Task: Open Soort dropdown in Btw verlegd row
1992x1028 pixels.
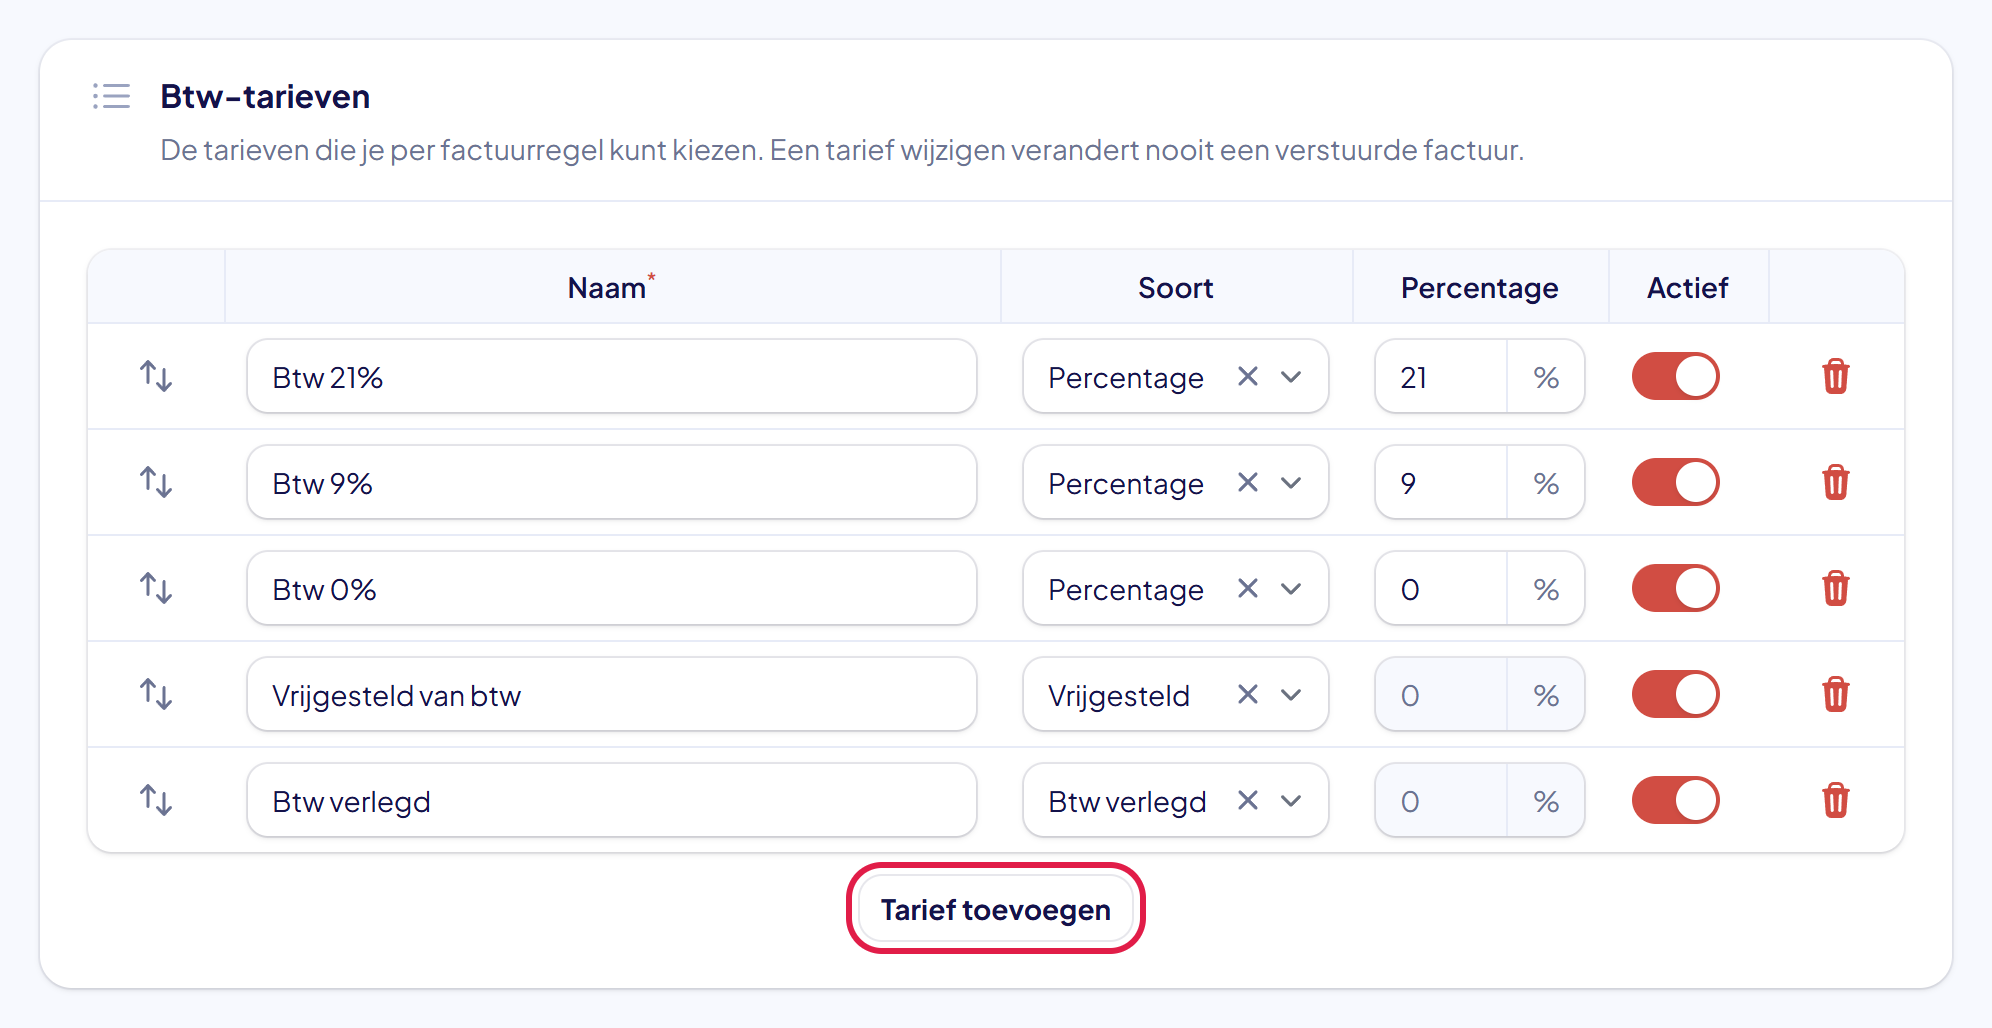Action: [1292, 801]
